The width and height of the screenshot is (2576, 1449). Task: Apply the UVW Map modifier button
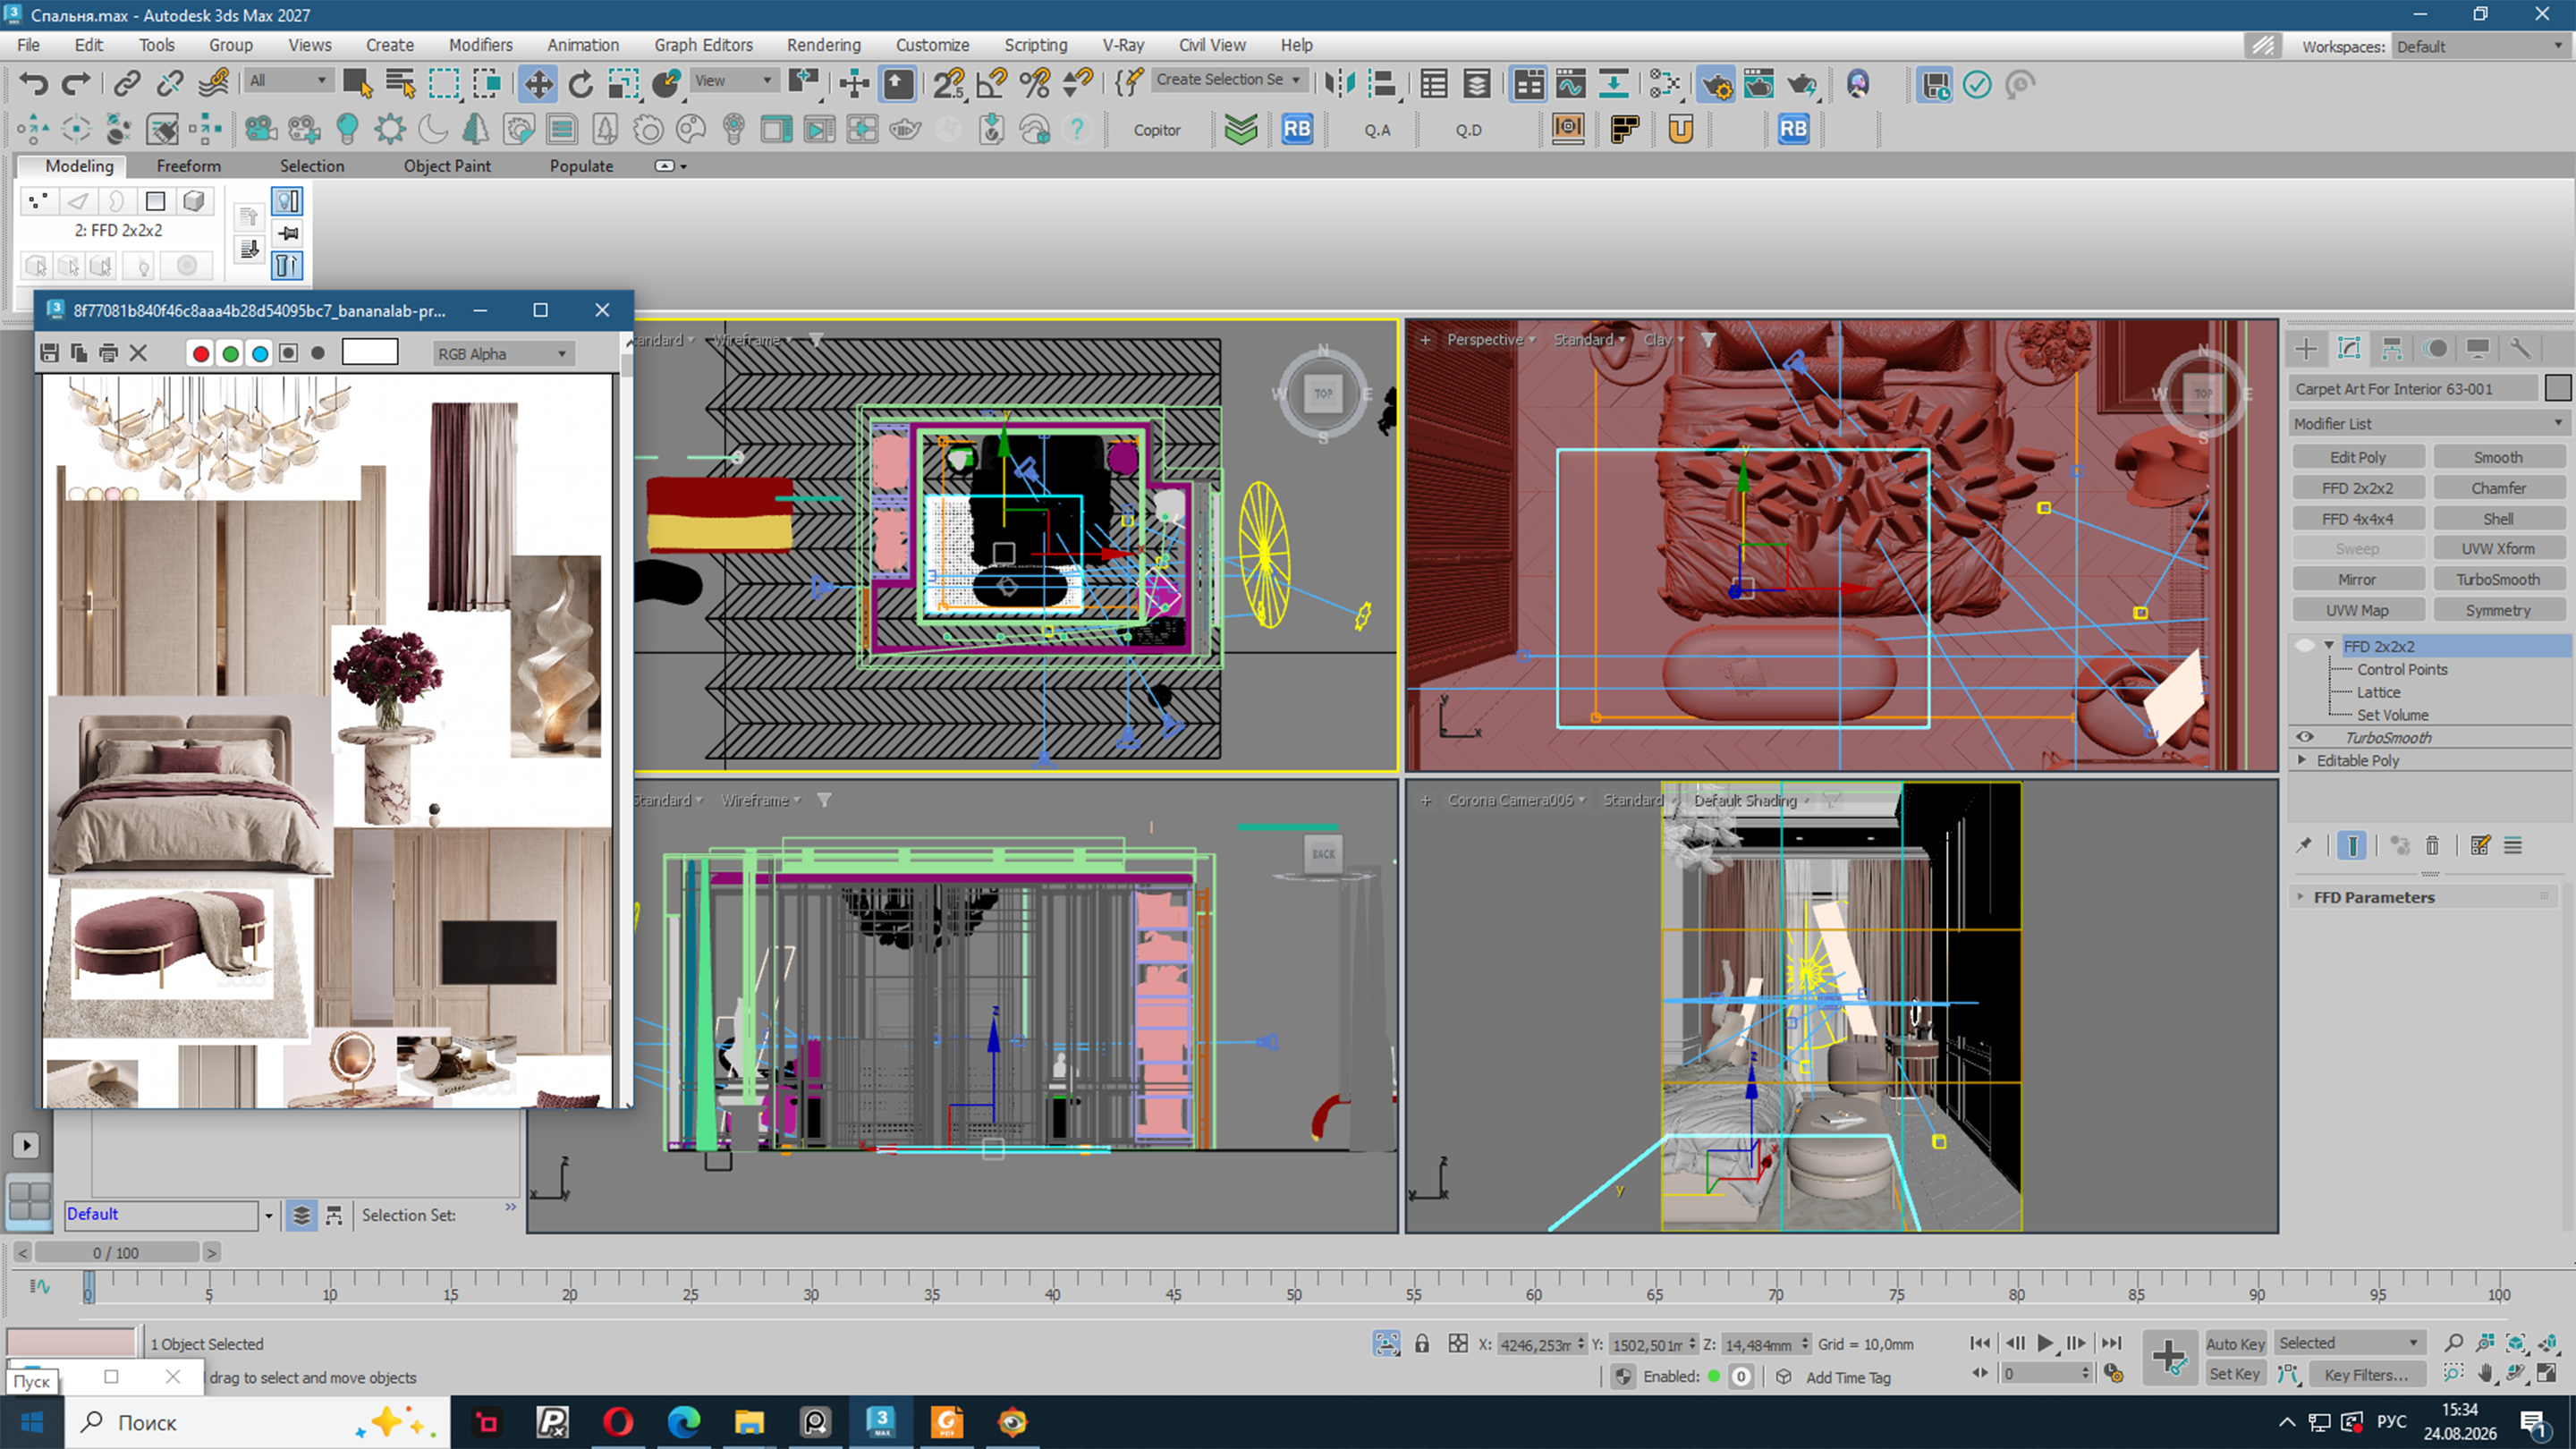pos(2358,610)
